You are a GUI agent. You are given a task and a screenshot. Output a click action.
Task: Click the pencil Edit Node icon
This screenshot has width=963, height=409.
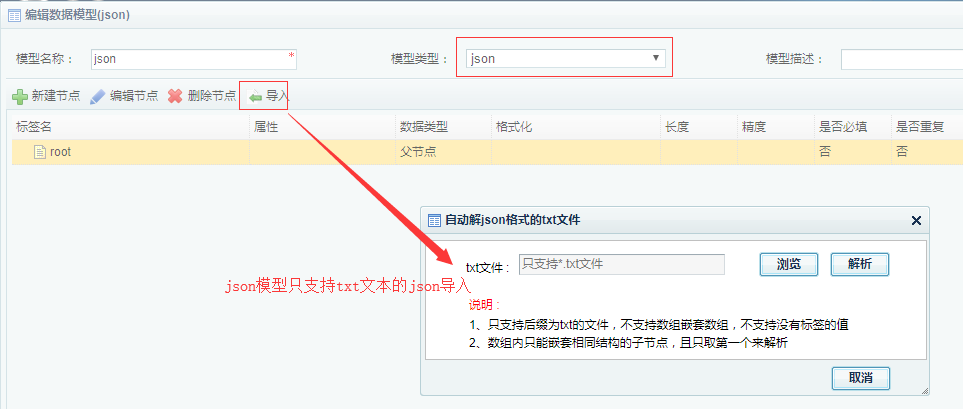pyautogui.click(x=98, y=96)
